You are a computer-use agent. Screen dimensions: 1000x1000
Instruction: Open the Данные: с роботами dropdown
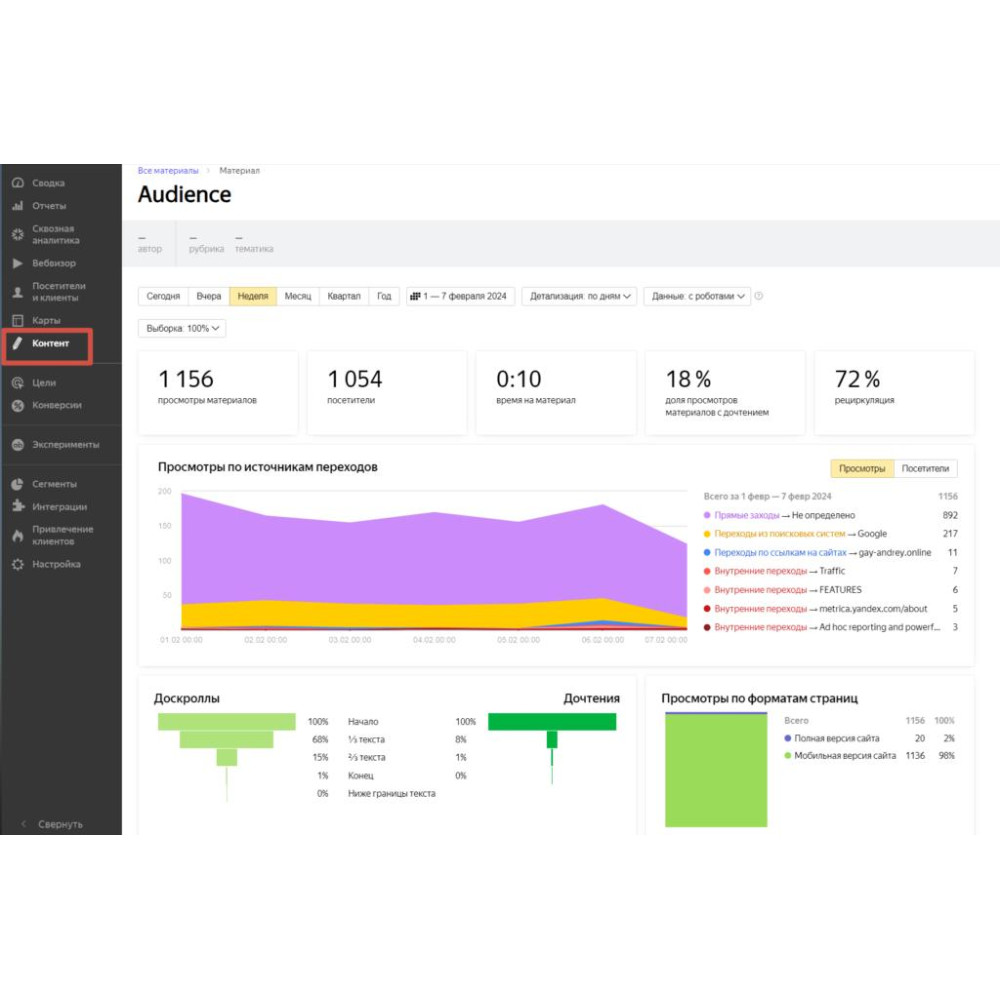coord(699,297)
